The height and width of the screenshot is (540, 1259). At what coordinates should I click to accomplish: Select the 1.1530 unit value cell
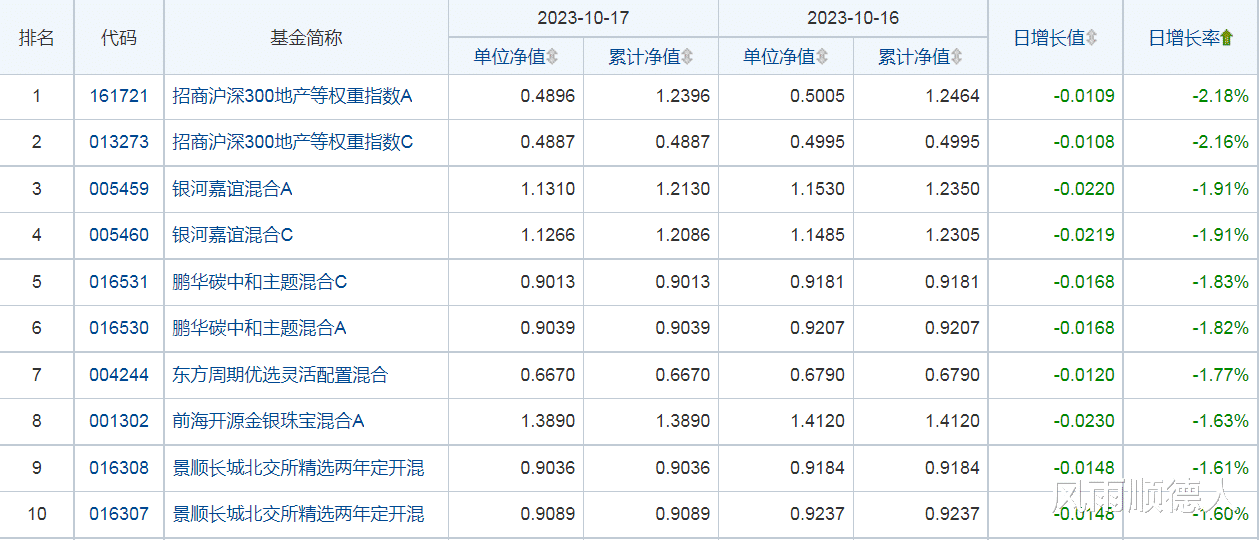tap(786, 189)
